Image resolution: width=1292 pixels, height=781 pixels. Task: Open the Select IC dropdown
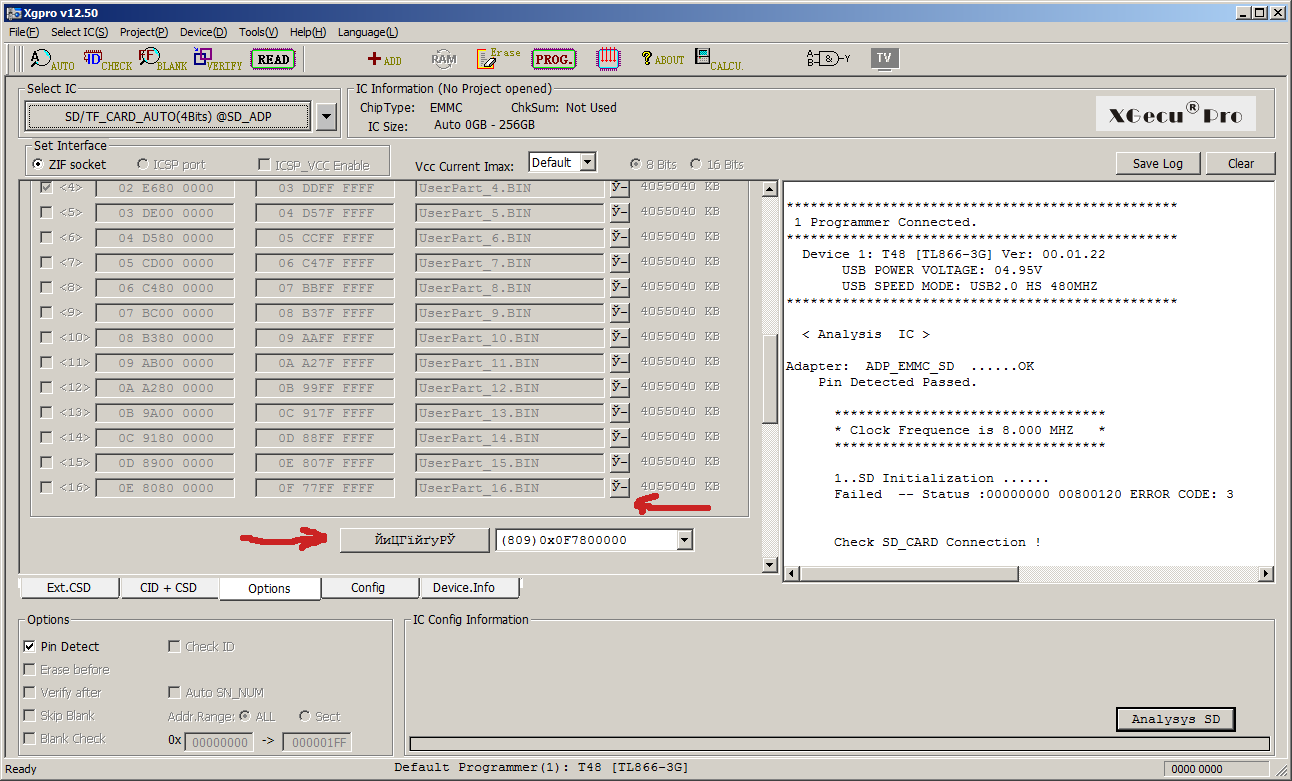(x=325, y=116)
